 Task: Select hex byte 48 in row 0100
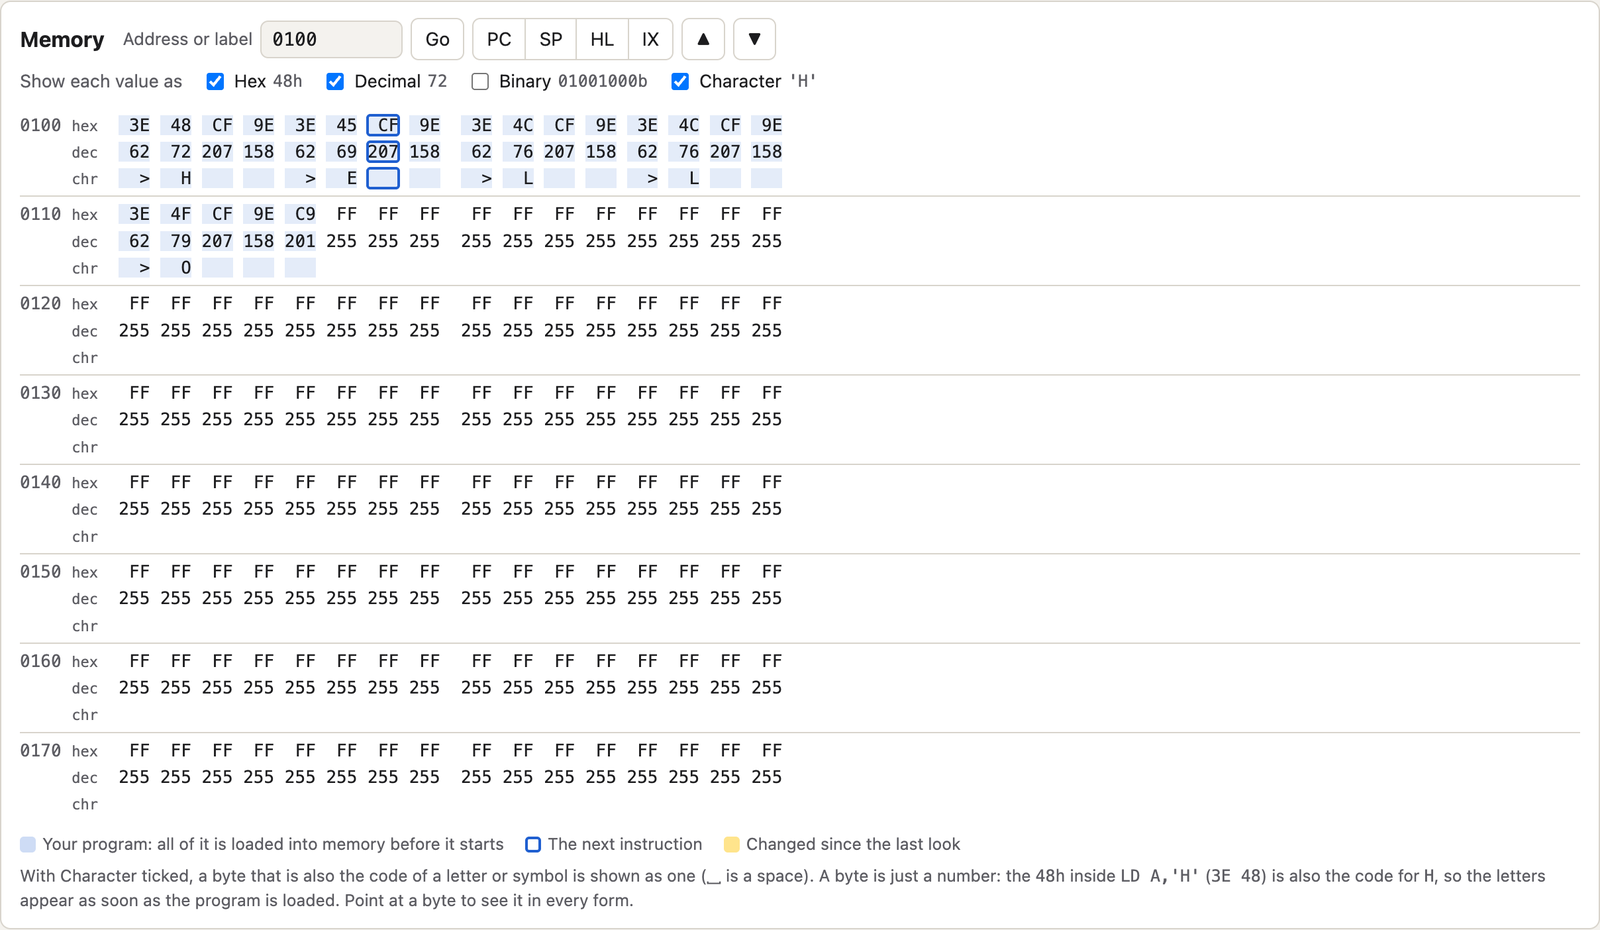176,125
